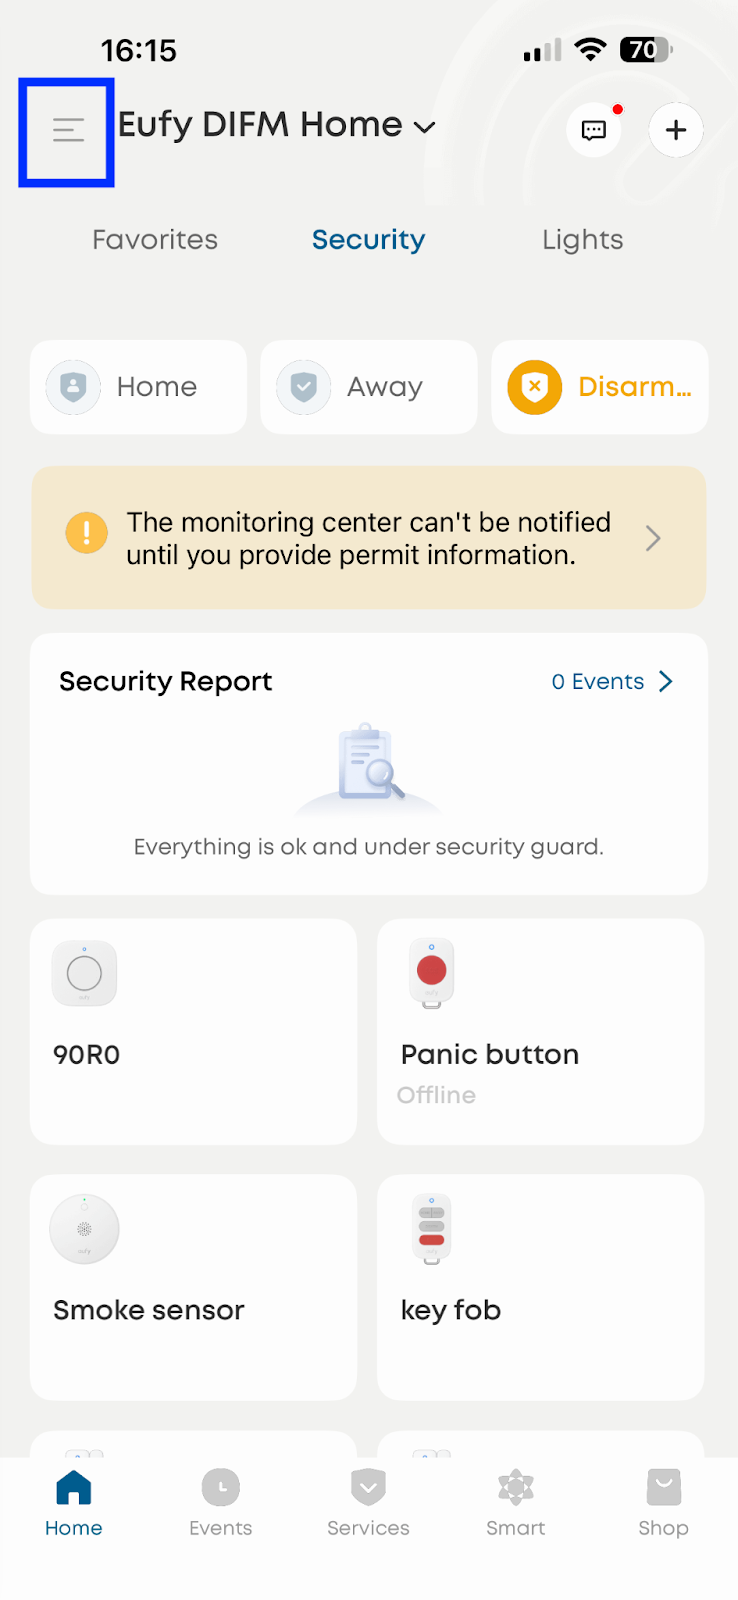
Task: Select the Disarmed security mode
Action: click(600, 387)
